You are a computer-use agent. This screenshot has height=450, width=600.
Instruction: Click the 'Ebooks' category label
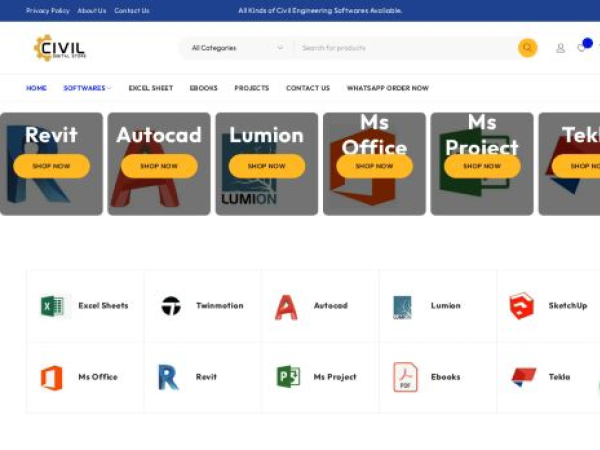click(446, 377)
